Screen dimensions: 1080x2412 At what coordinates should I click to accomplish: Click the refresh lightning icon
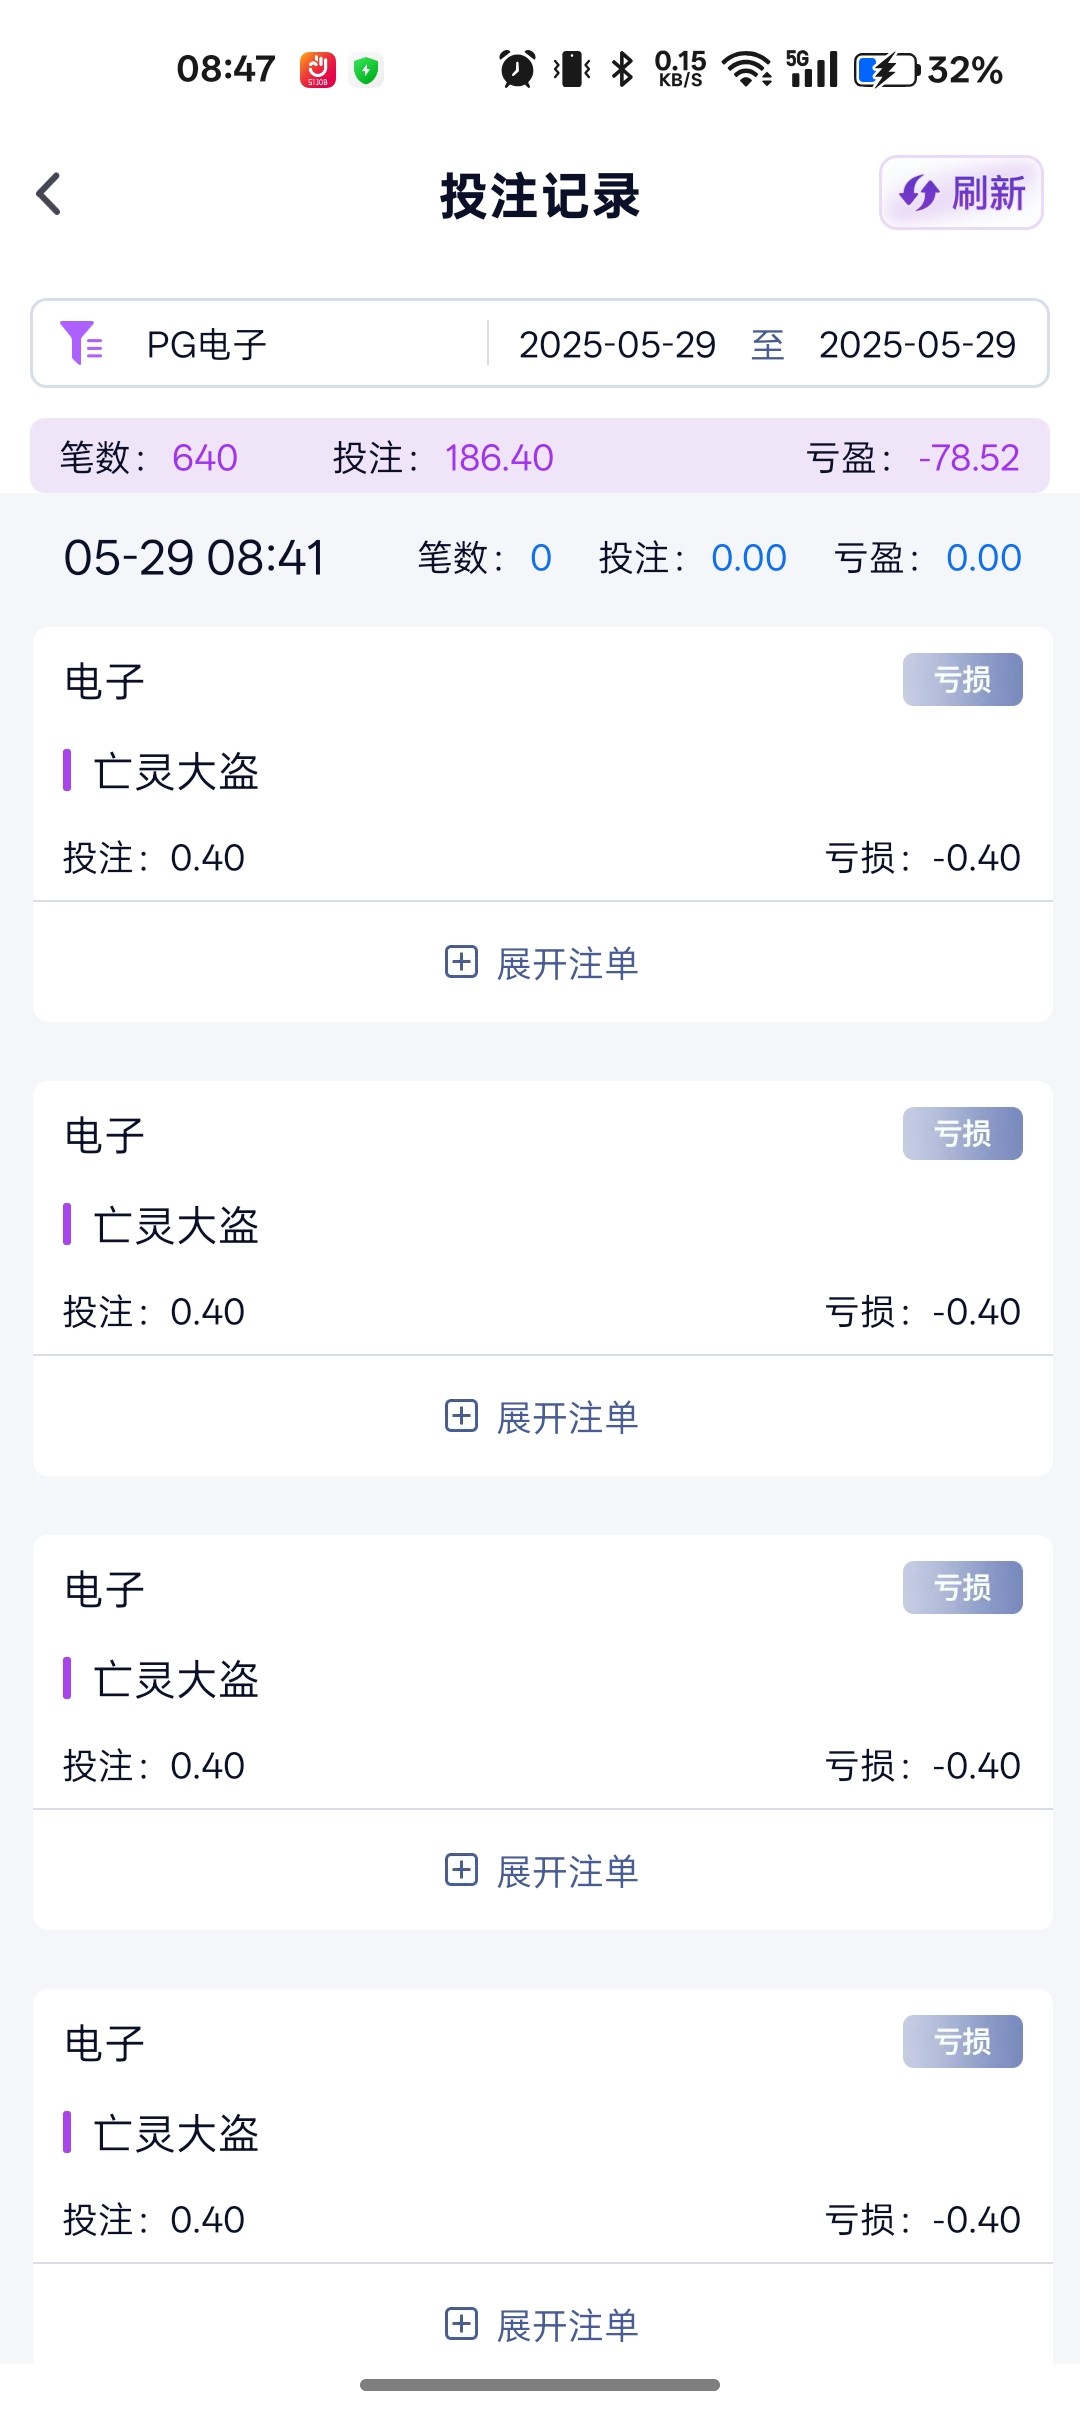pos(918,193)
